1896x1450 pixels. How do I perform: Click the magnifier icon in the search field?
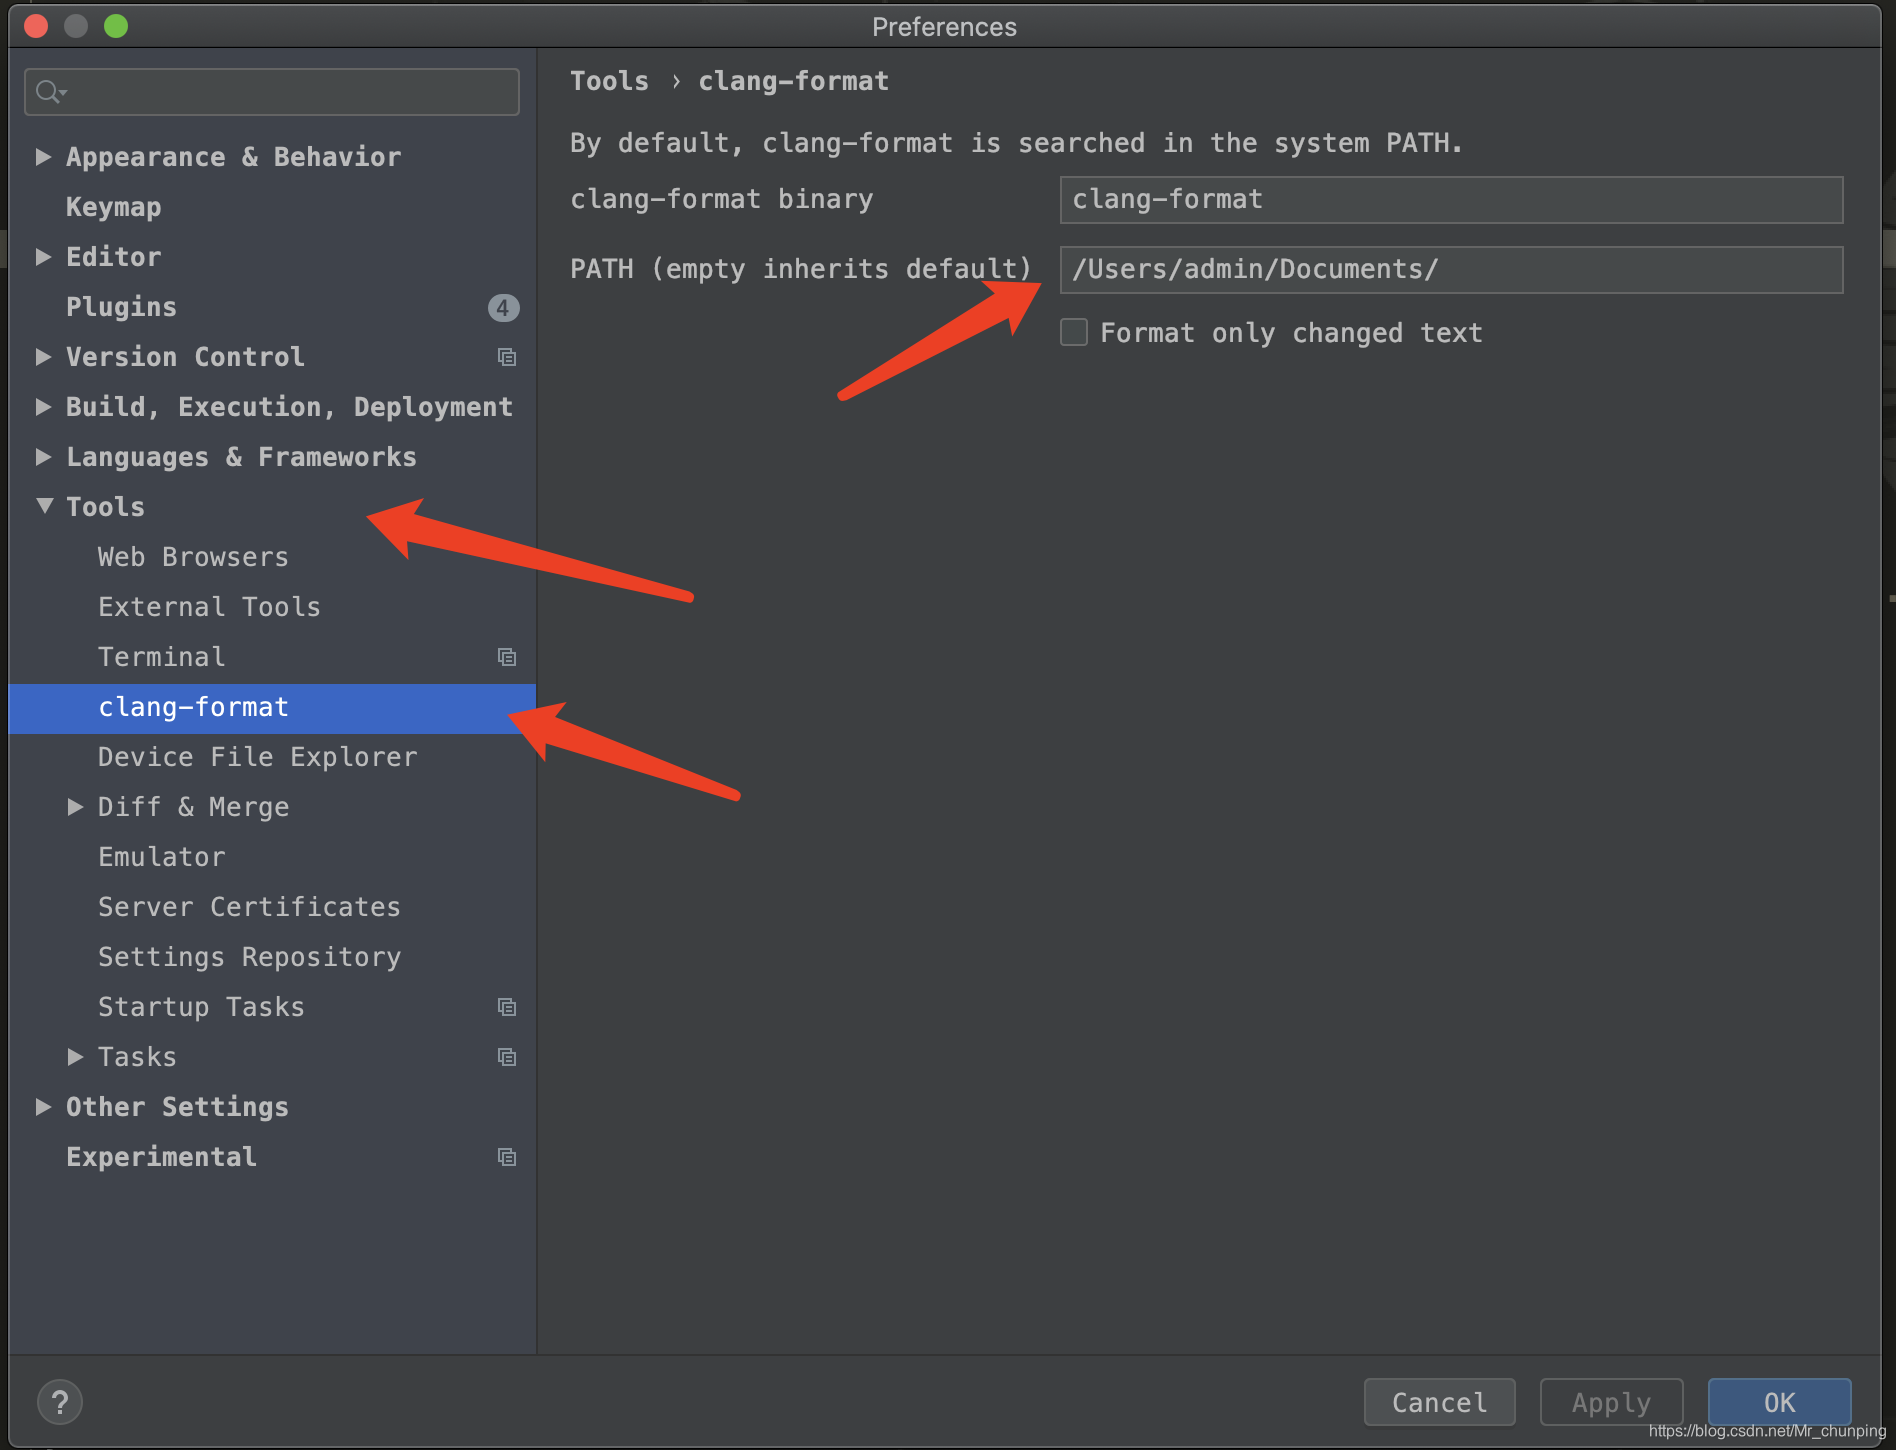(x=51, y=92)
